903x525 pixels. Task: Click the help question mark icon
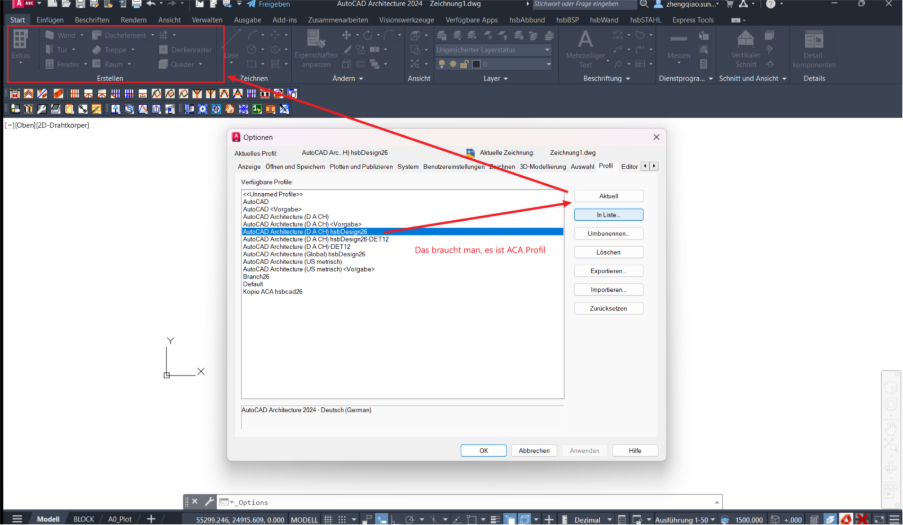click(771, 4)
